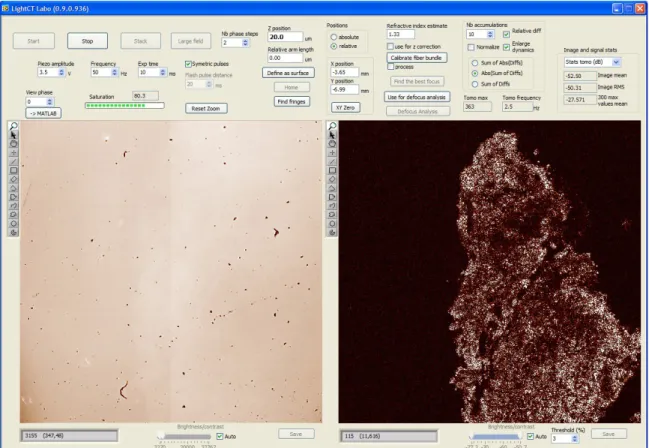Image resolution: width=649 pixels, height=448 pixels.
Task: Select the rectangle ROI tool beside the left camera image
Action: click(x=13, y=171)
